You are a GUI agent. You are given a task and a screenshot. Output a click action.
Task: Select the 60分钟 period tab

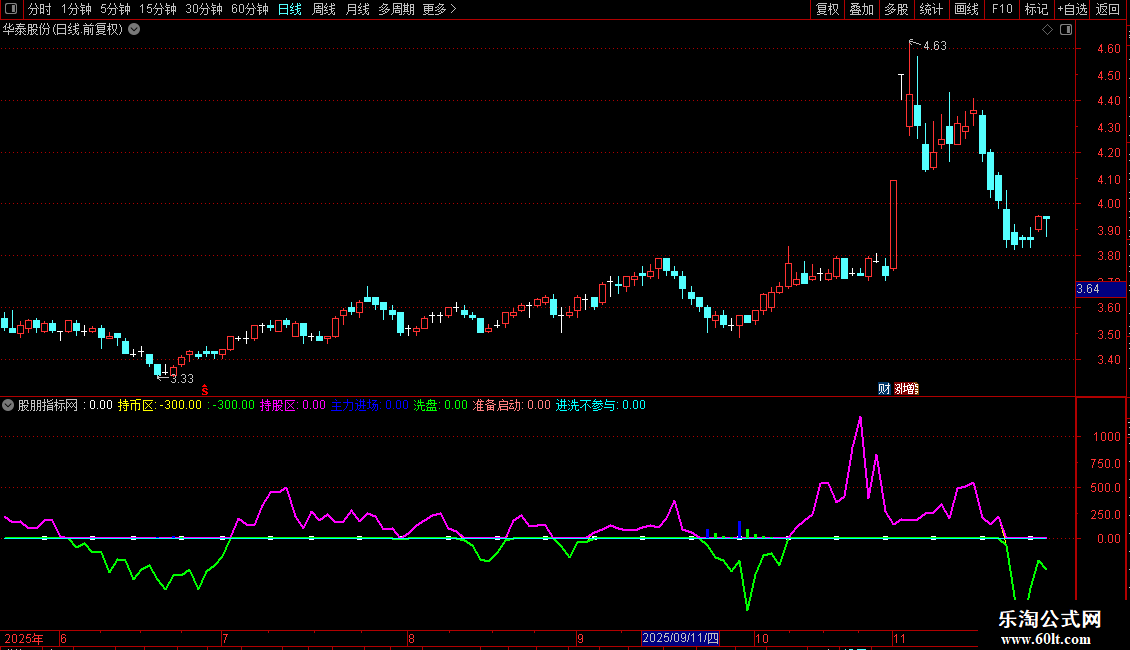point(250,9)
